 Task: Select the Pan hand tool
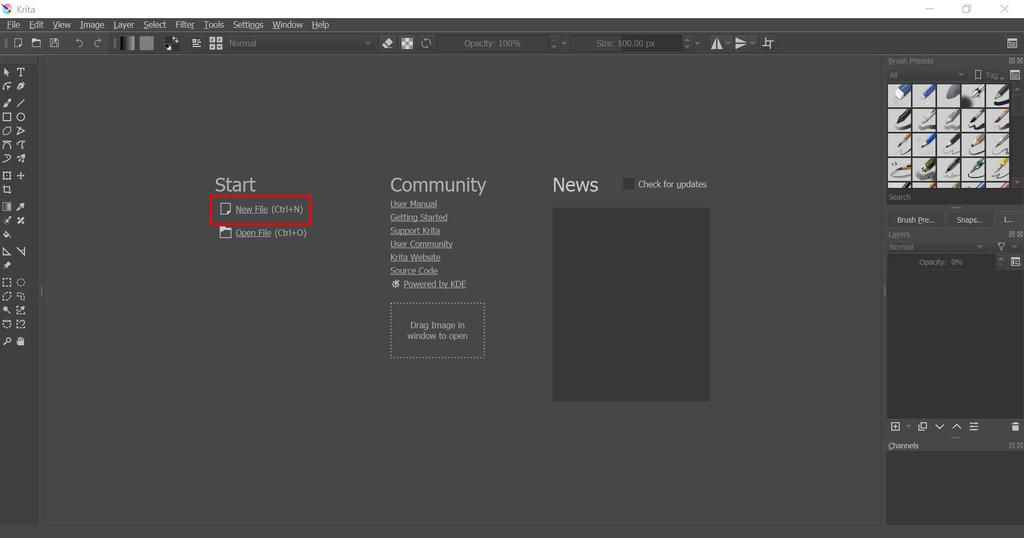pos(21,341)
